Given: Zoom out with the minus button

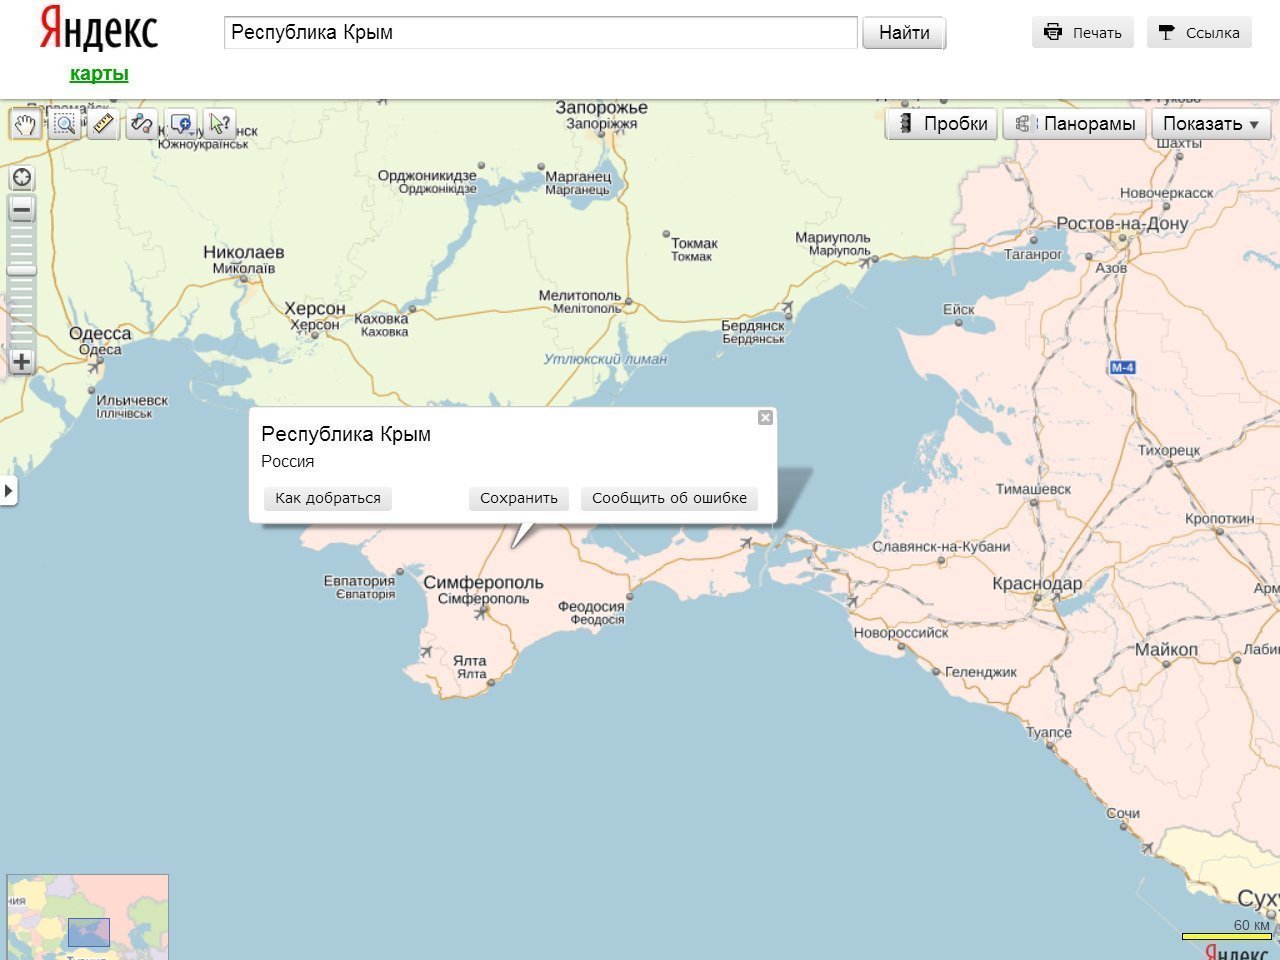Looking at the screenshot, I should pyautogui.click(x=22, y=209).
